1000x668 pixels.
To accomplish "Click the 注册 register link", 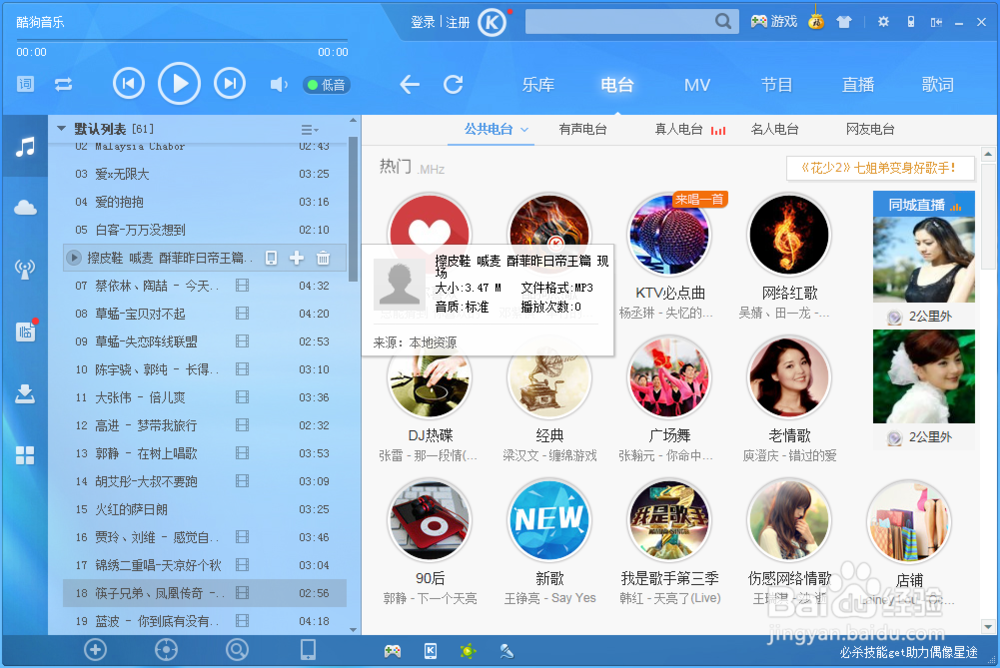I will click(x=458, y=22).
